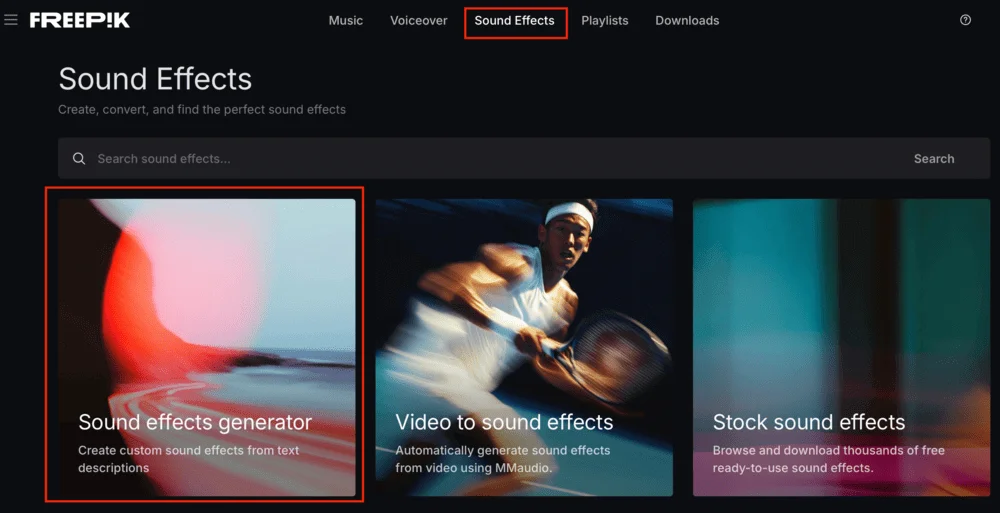Image resolution: width=1000 pixels, height=513 pixels.
Task: Open the Downloads tab
Action: [x=687, y=21]
